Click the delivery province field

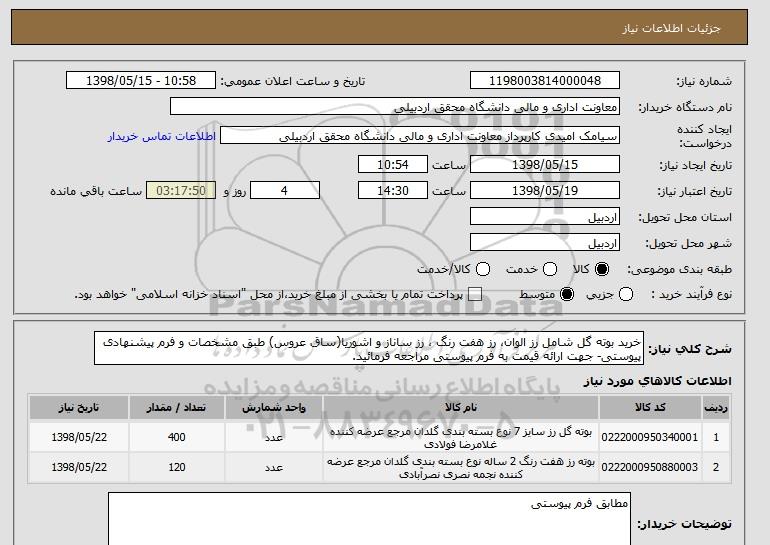pyautogui.click(x=545, y=217)
